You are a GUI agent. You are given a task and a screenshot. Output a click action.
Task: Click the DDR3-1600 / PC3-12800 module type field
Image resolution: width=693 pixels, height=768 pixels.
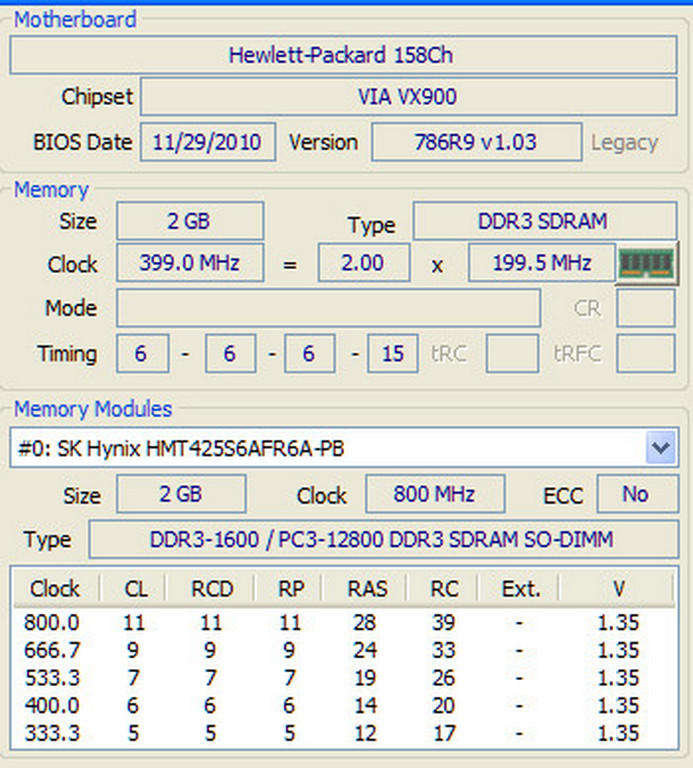click(383, 539)
